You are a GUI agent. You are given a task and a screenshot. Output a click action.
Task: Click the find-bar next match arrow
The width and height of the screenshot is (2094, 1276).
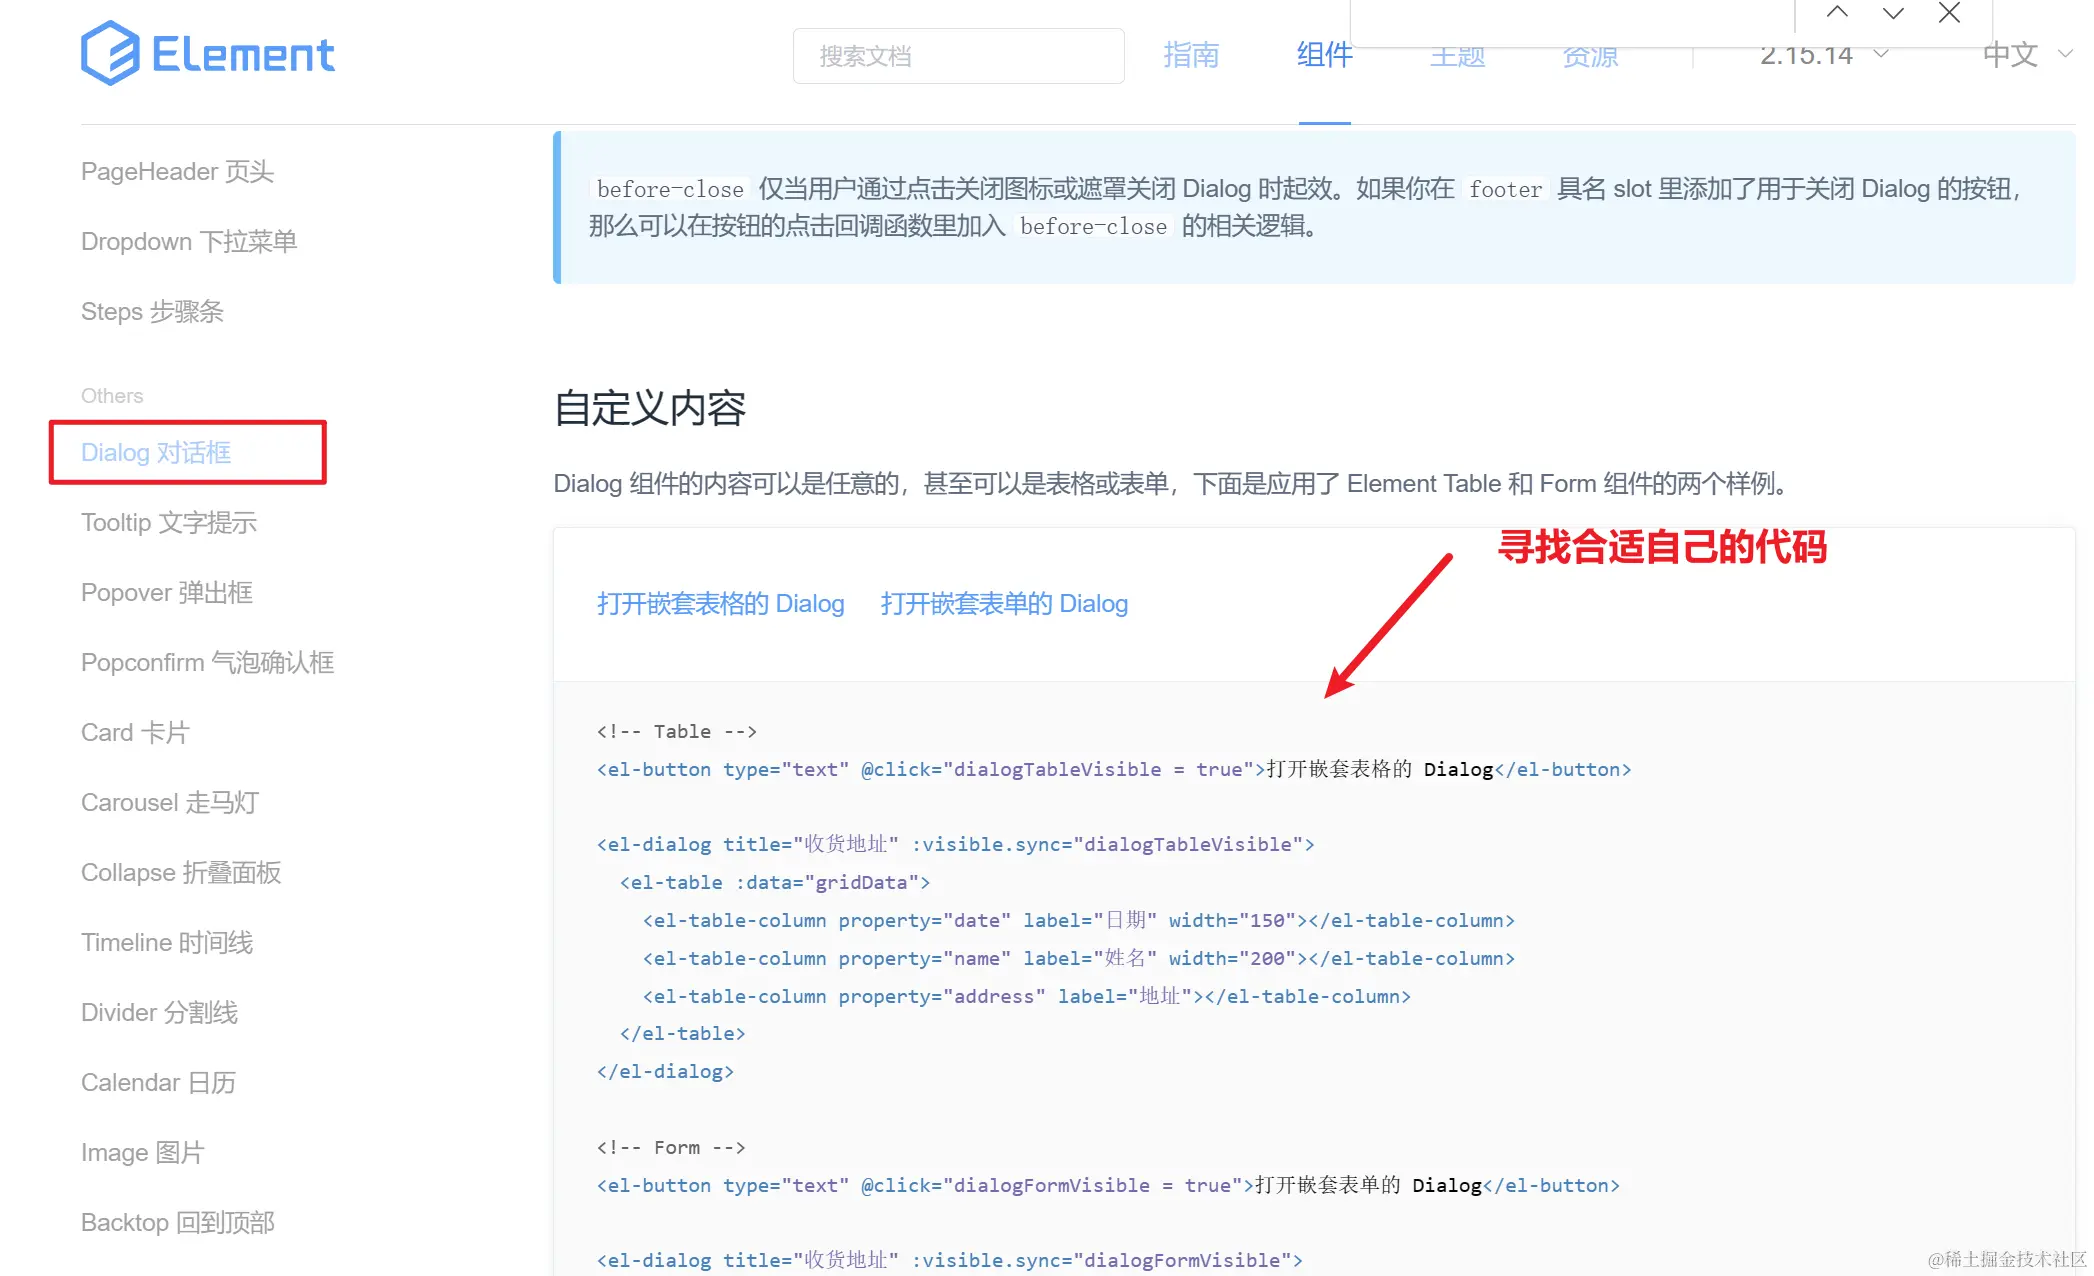pos(1893,13)
